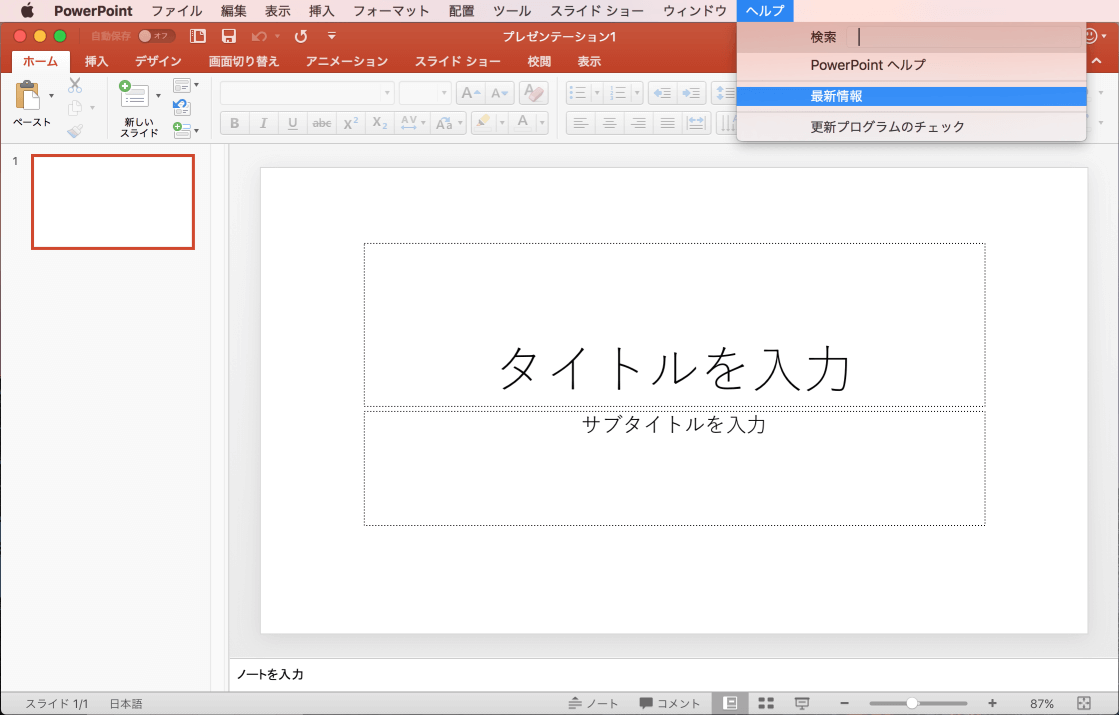Click the redo/repeat arrow icon
This screenshot has width=1119, height=715.
(301, 36)
